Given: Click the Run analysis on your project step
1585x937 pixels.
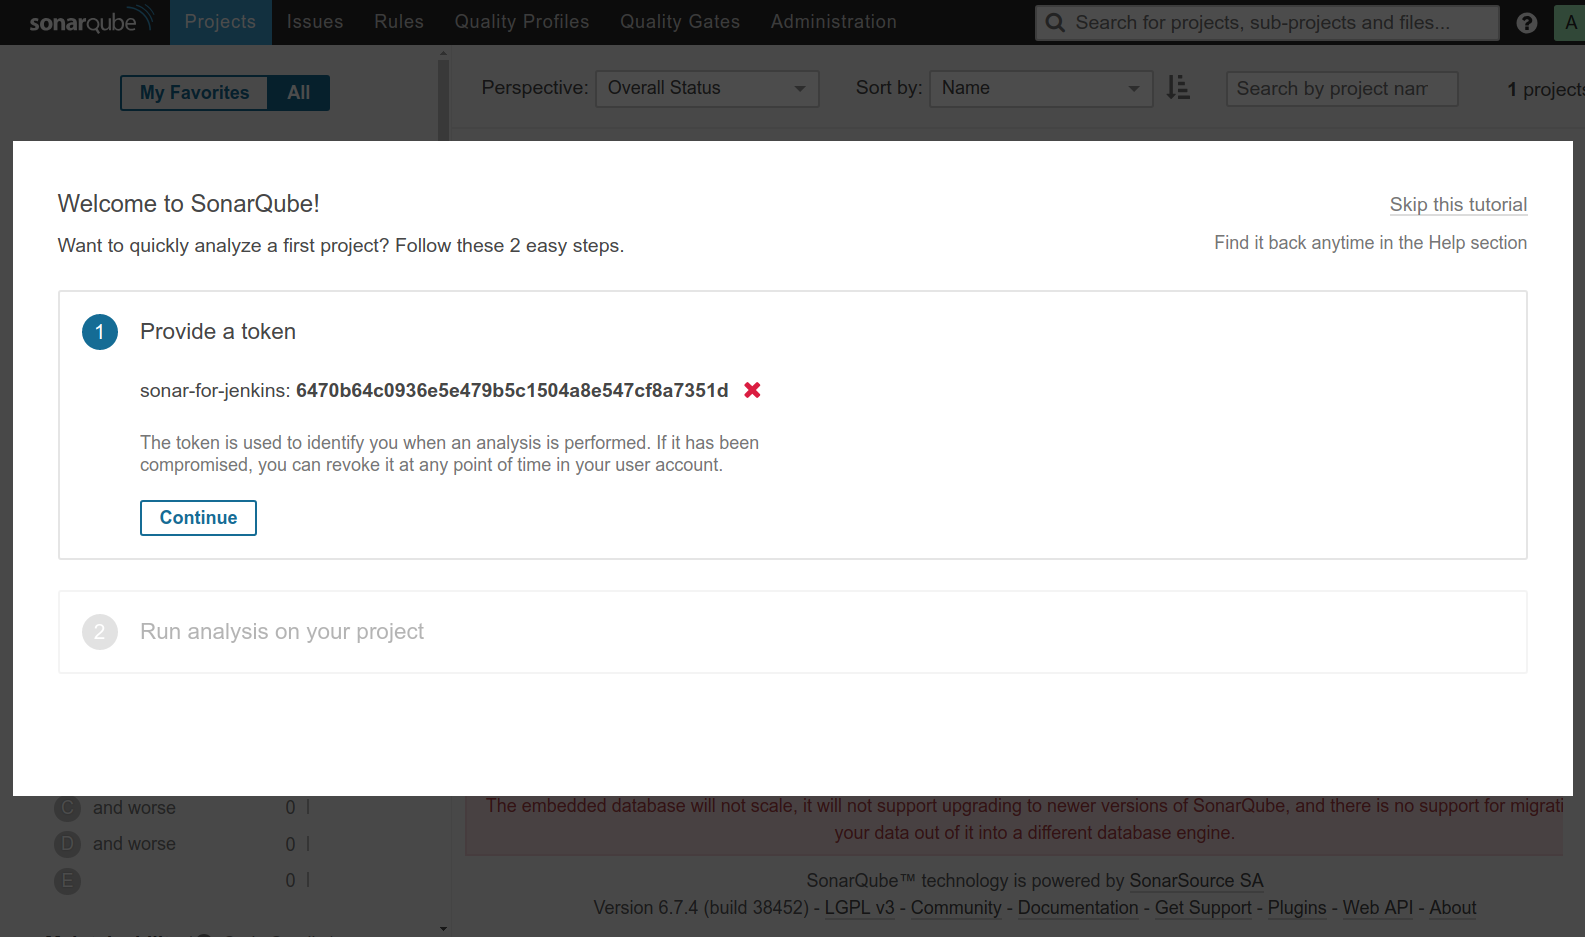Looking at the screenshot, I should point(792,632).
